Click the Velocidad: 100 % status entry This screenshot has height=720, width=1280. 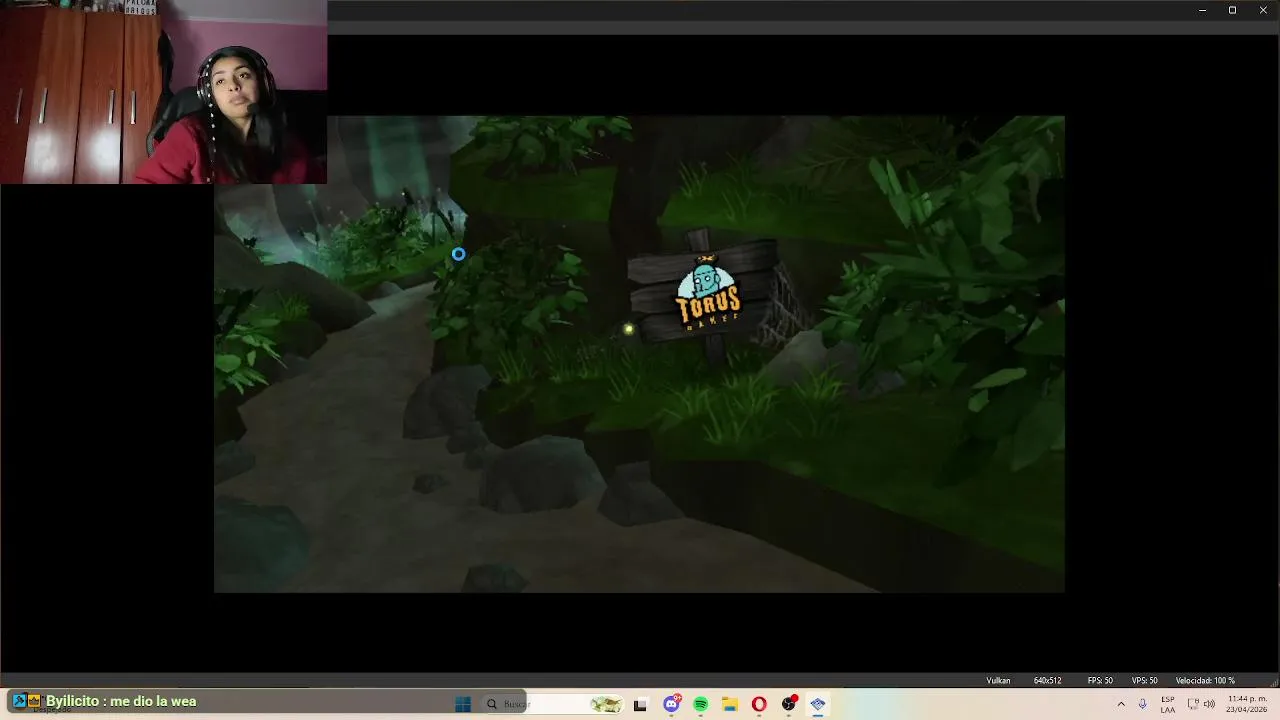[x=1205, y=681]
